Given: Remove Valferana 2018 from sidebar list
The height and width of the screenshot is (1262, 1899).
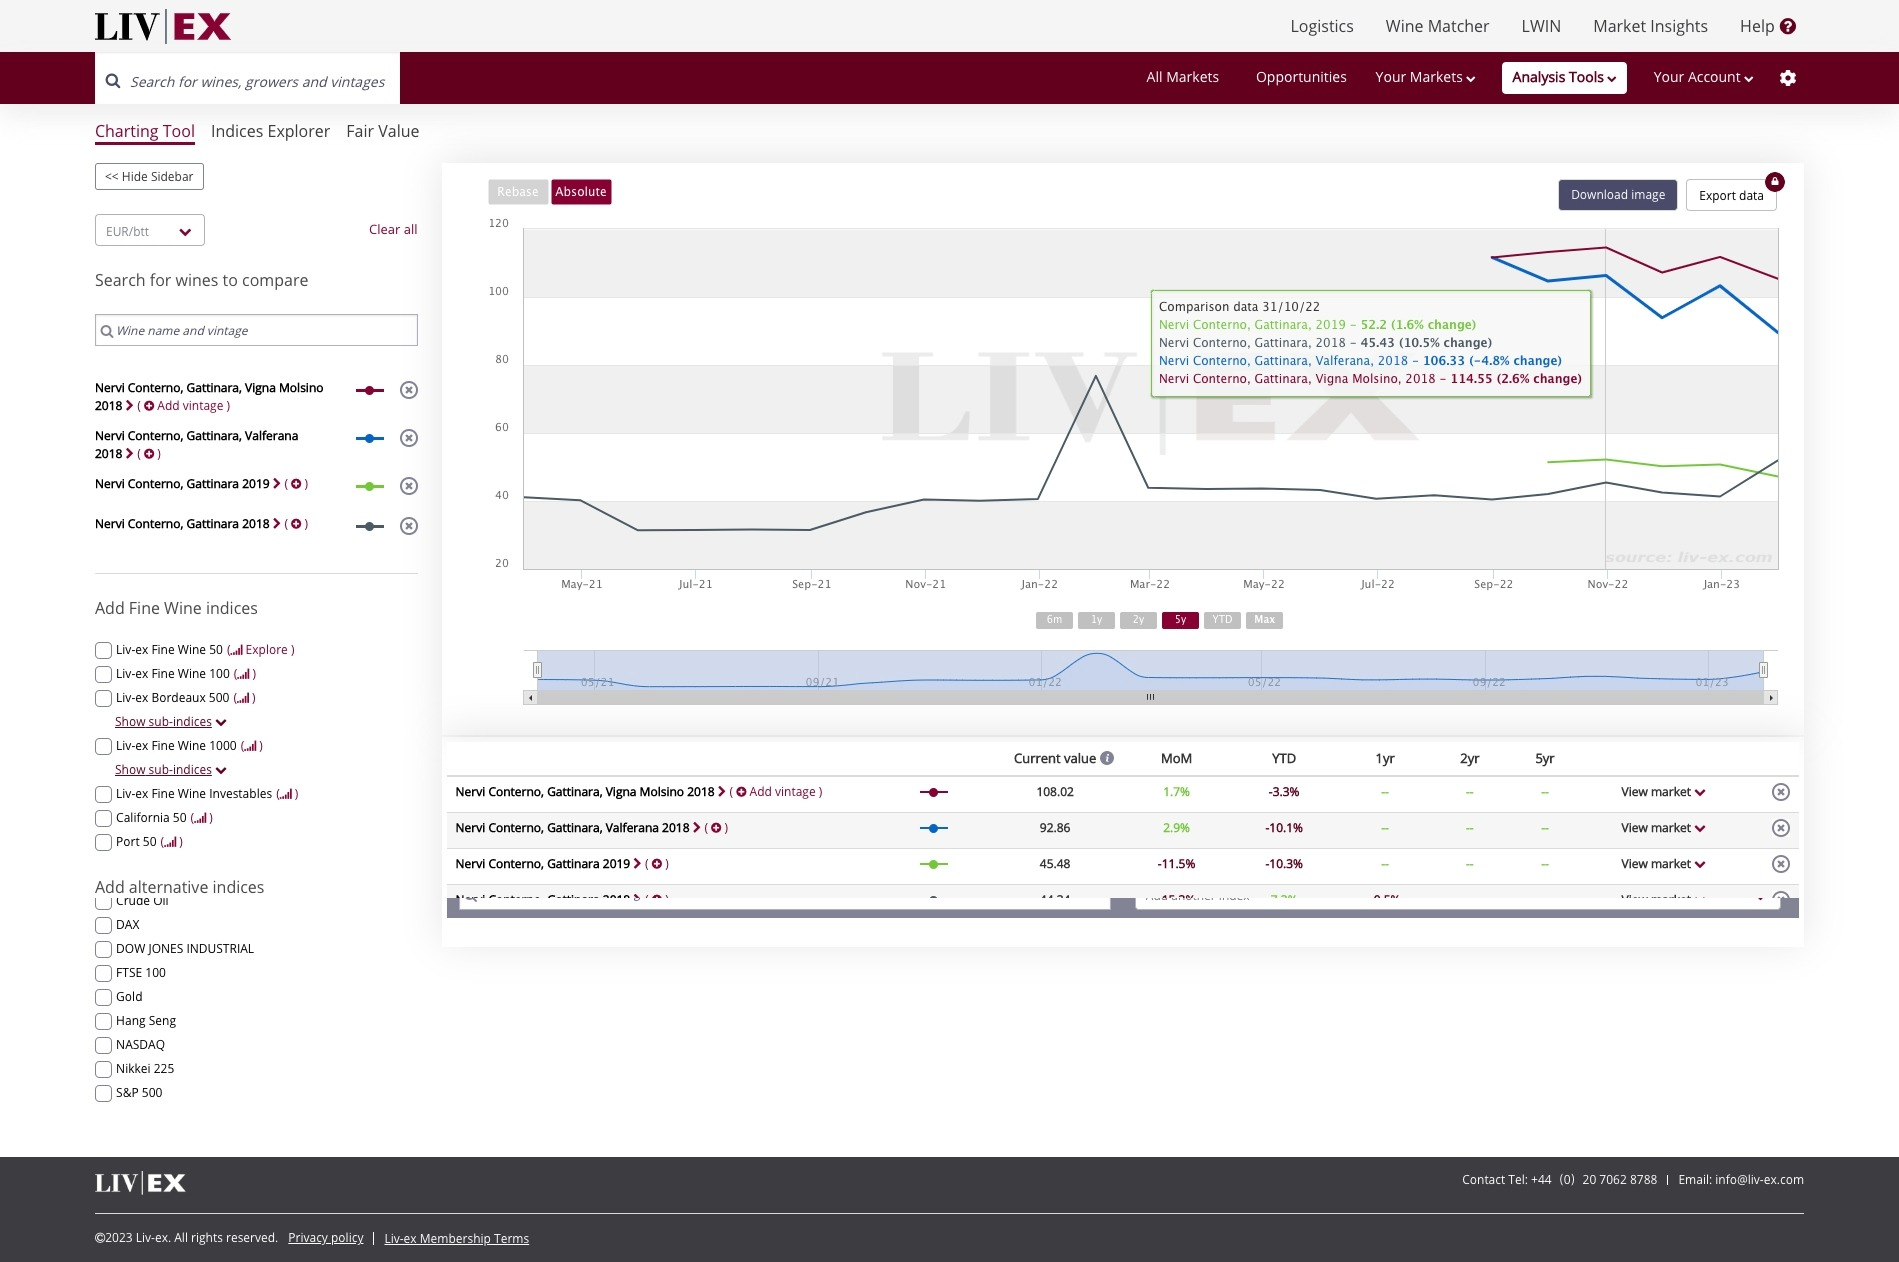Looking at the screenshot, I should click(x=409, y=438).
